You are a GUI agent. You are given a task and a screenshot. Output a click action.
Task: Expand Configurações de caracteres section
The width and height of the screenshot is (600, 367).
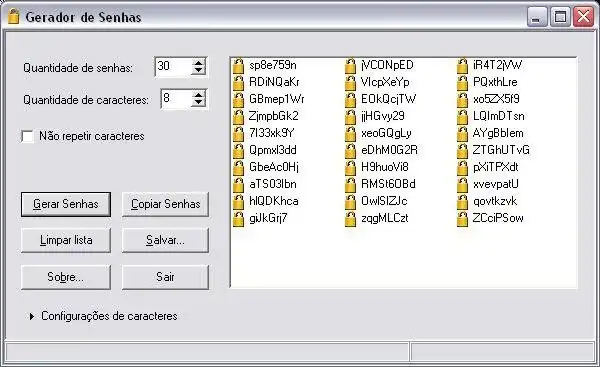click(32, 316)
